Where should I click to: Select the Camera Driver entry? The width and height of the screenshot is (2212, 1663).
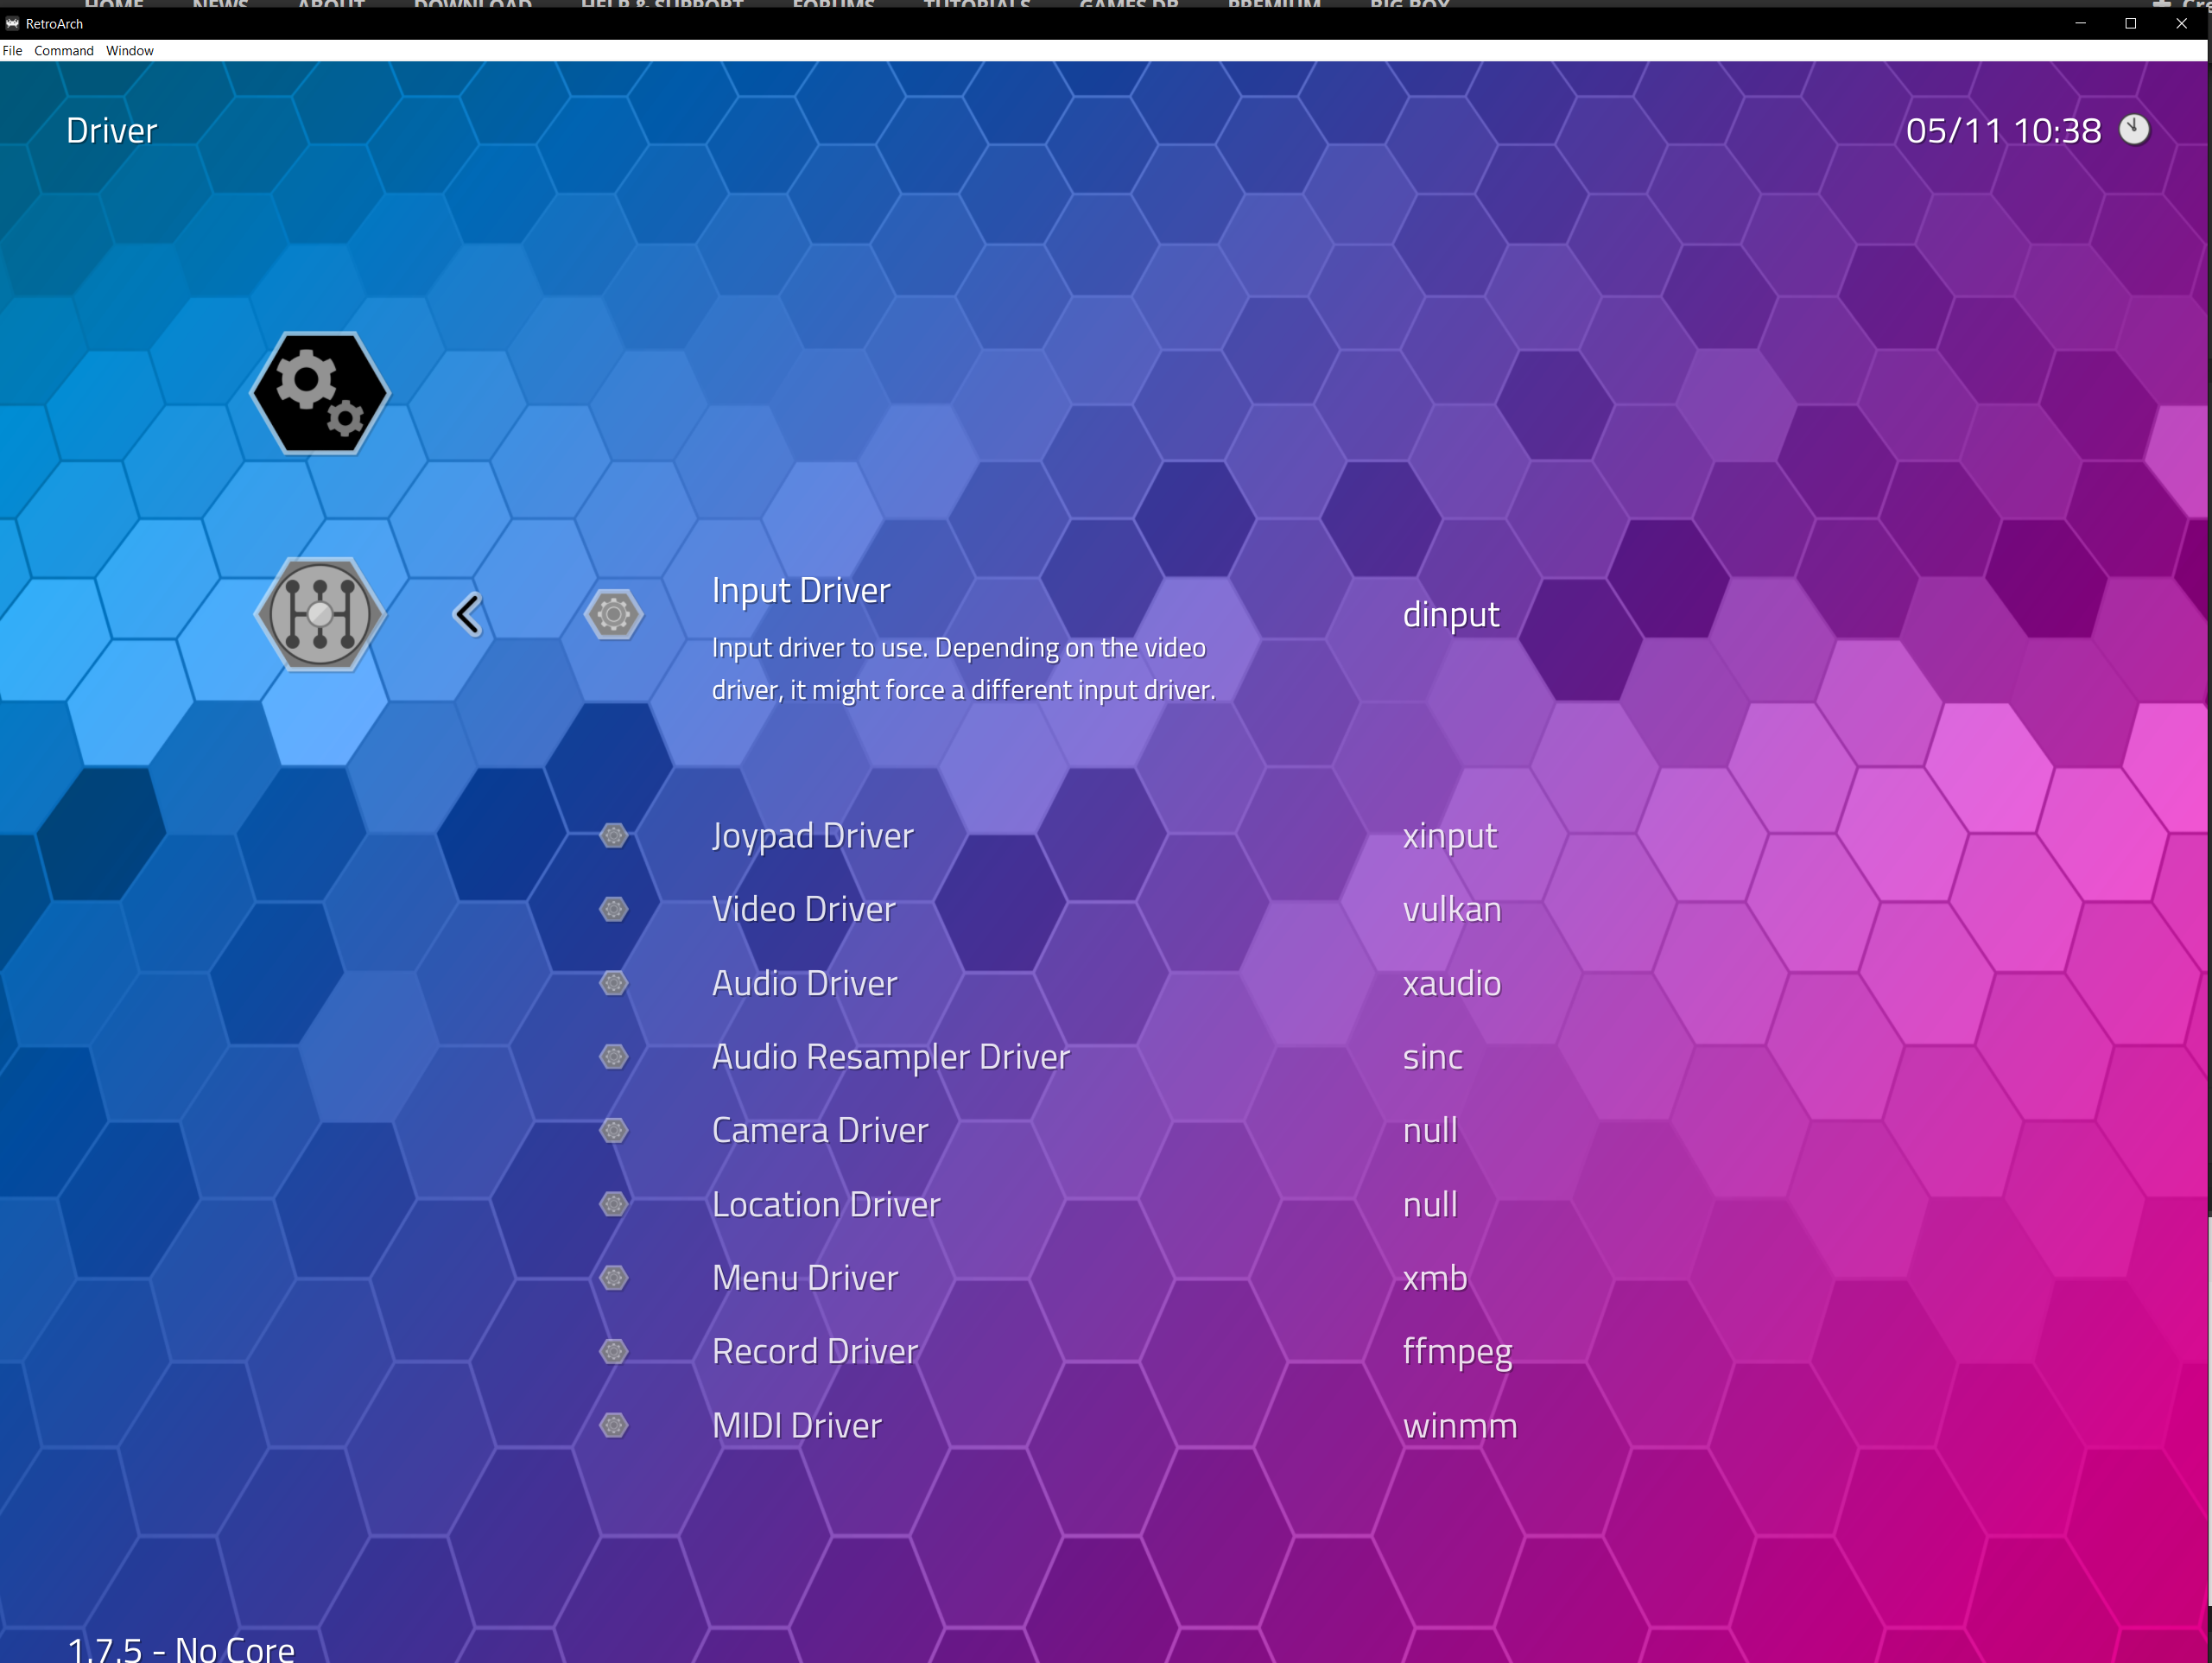pos(820,1130)
